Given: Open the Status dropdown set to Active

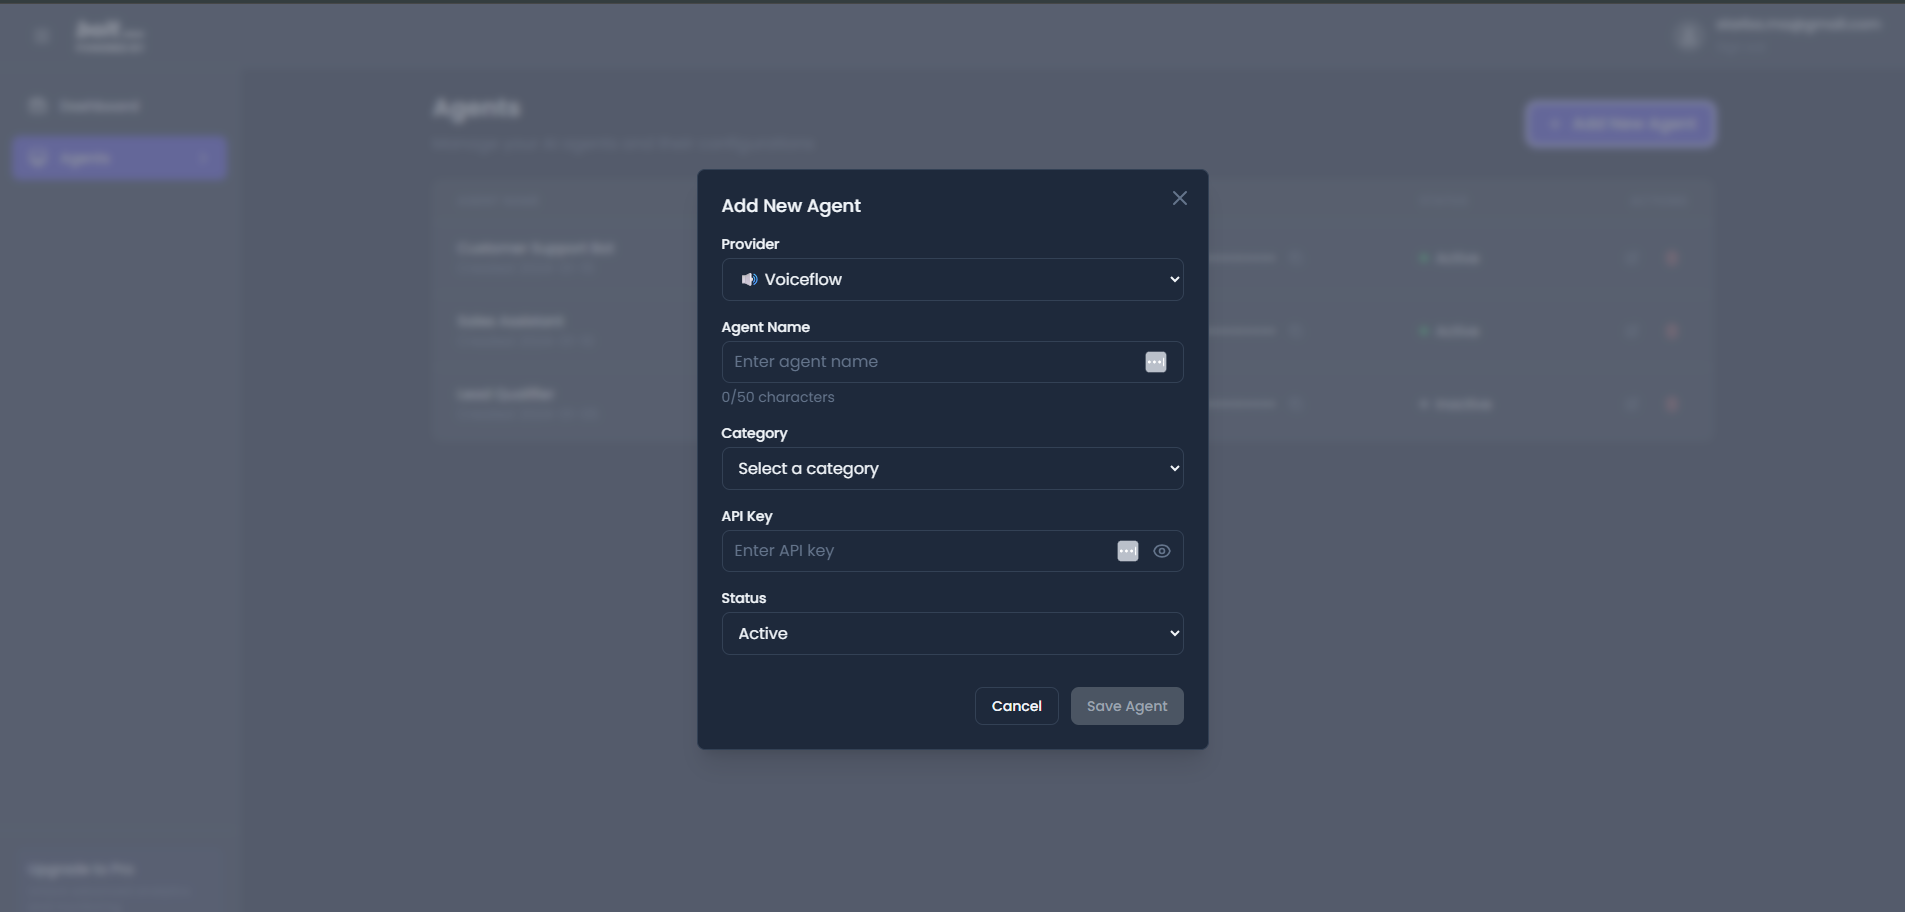Looking at the screenshot, I should tap(952, 633).
